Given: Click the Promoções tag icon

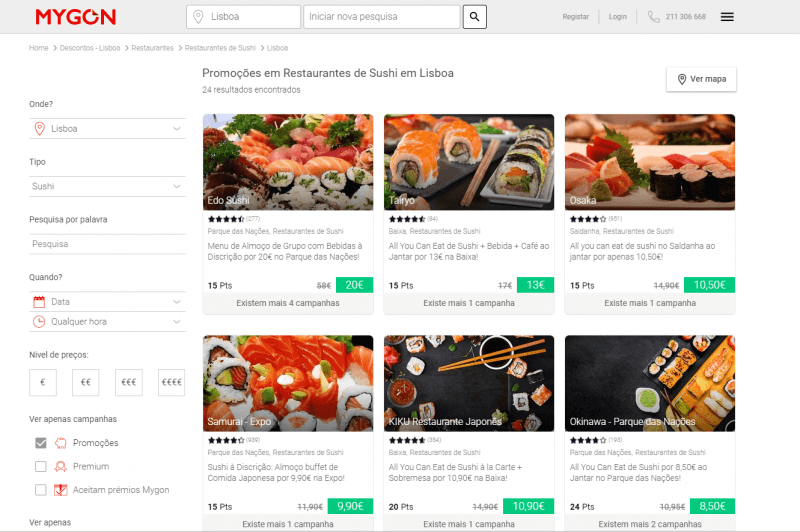Looking at the screenshot, I should 61,443.
